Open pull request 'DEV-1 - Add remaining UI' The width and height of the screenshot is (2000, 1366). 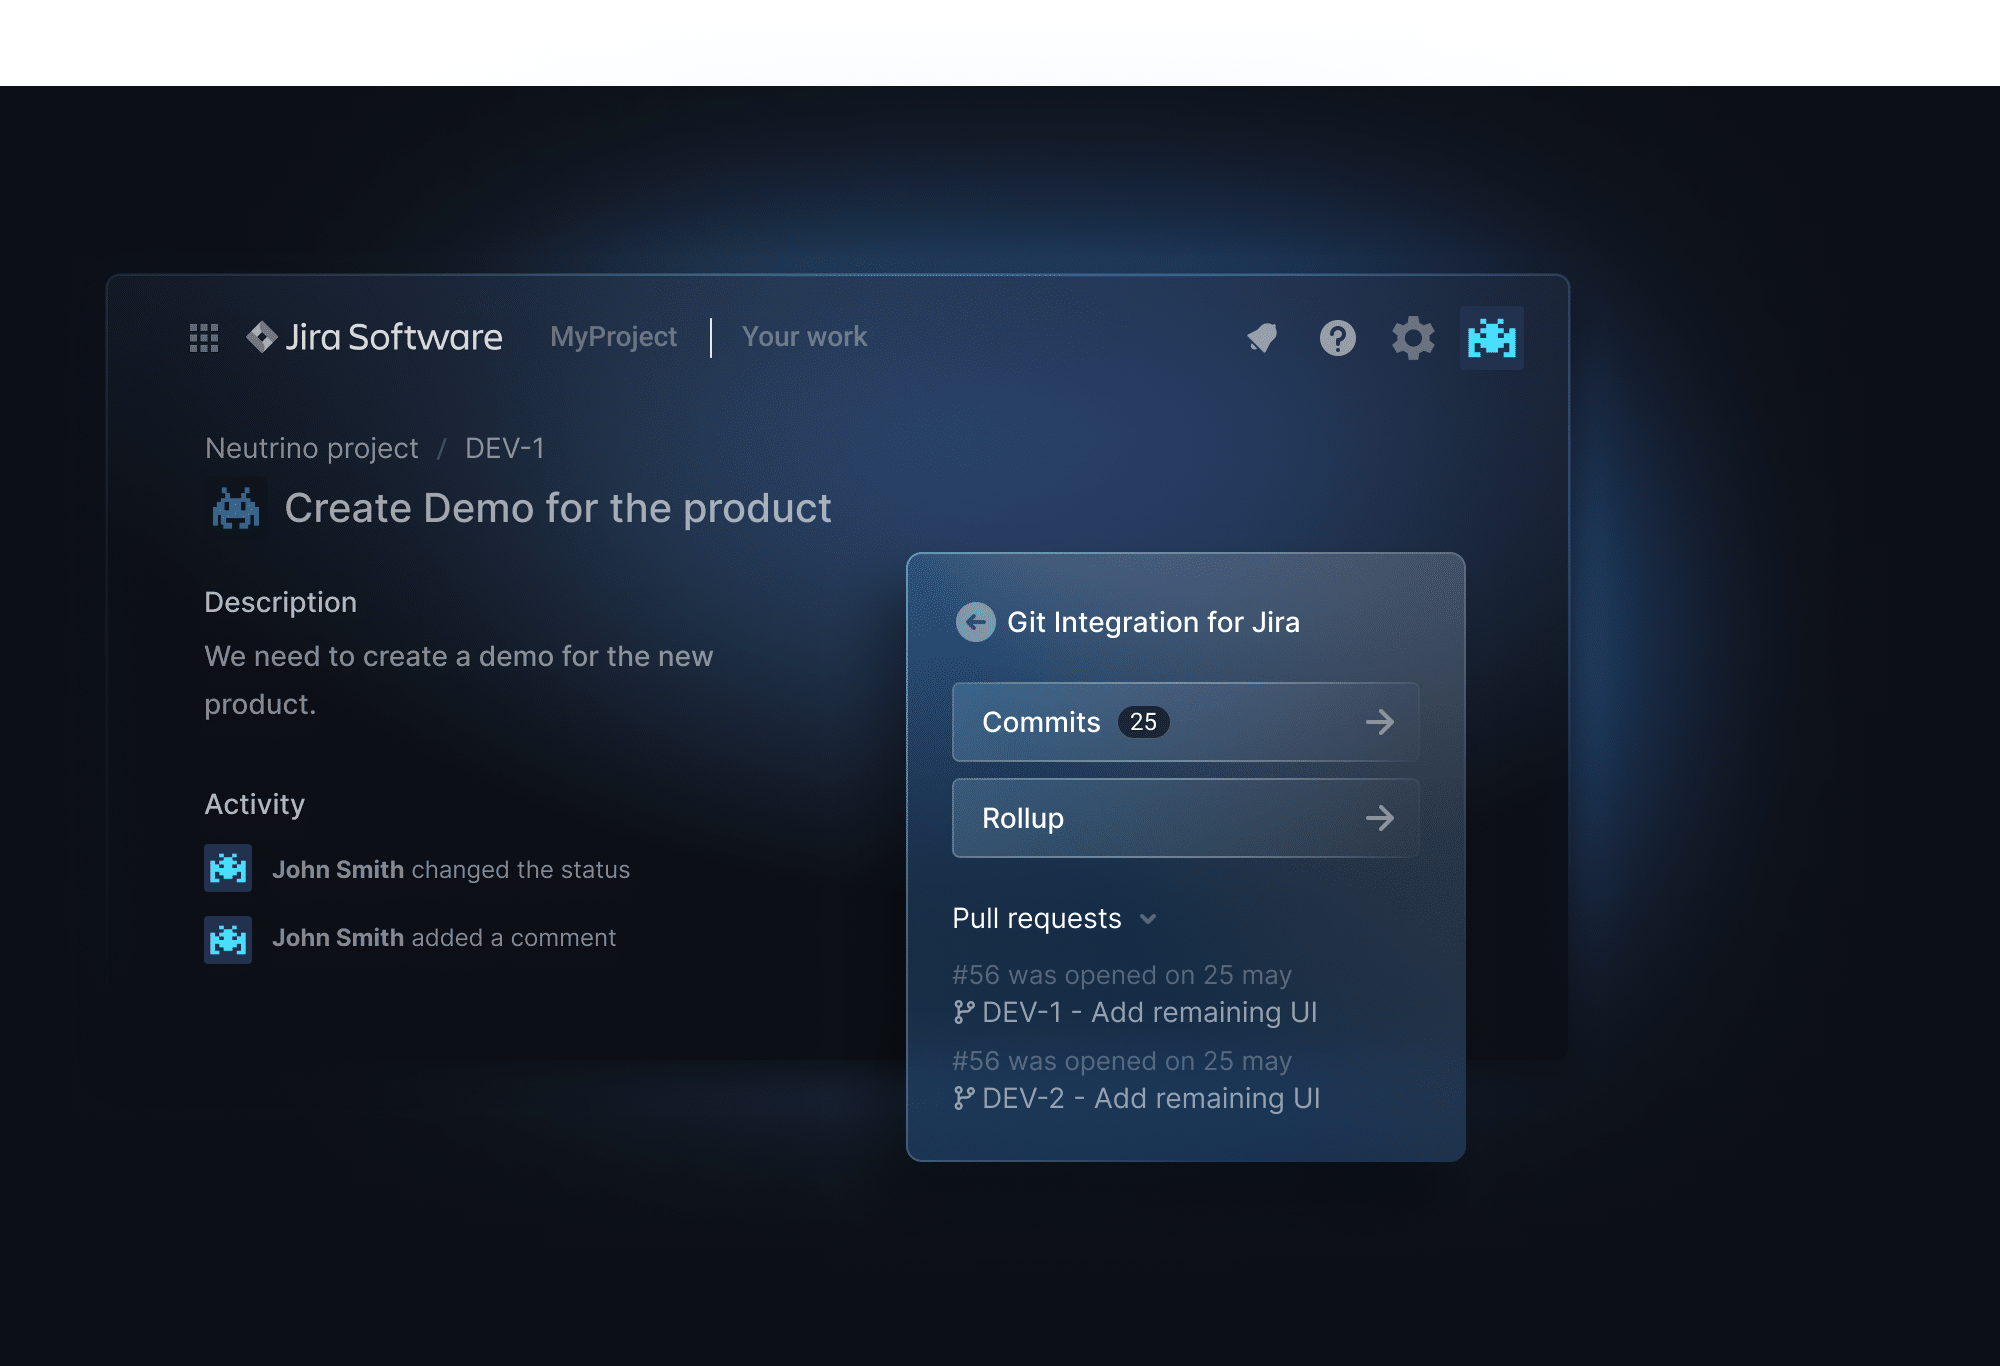(1149, 1013)
